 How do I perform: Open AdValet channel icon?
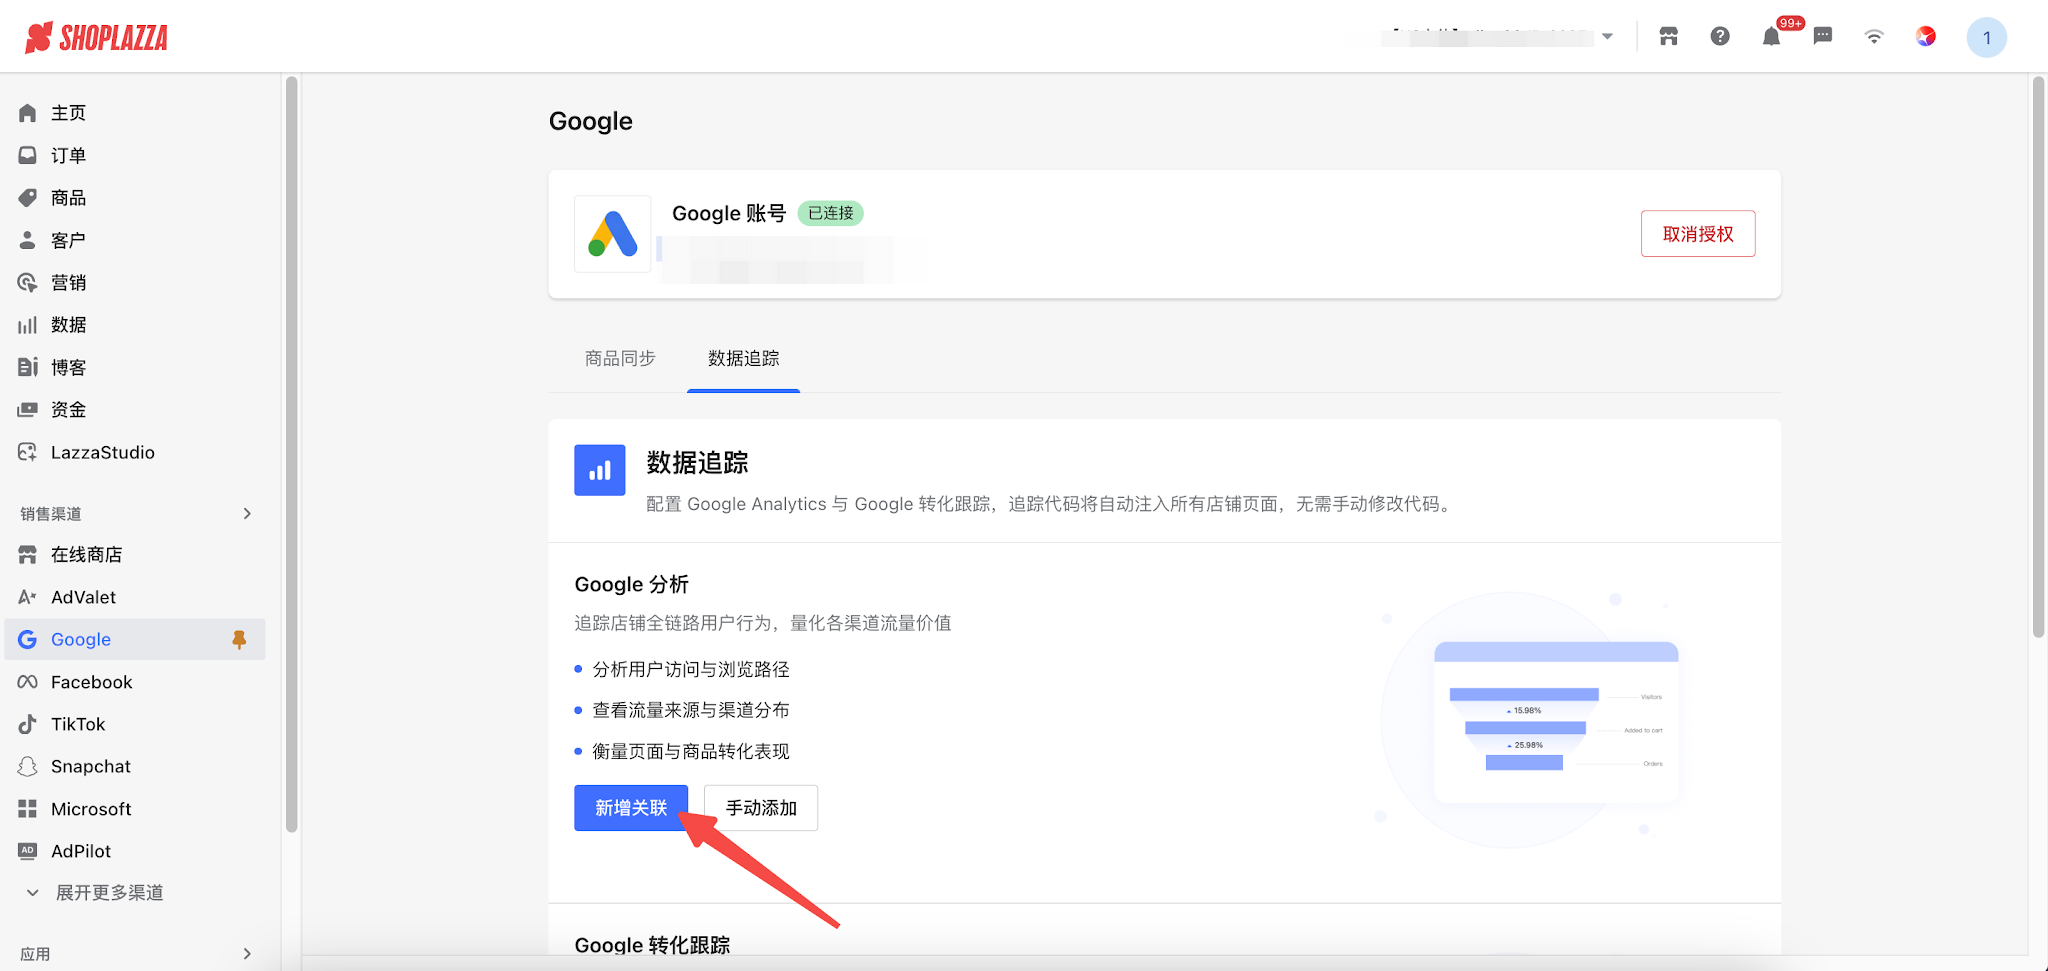28,597
